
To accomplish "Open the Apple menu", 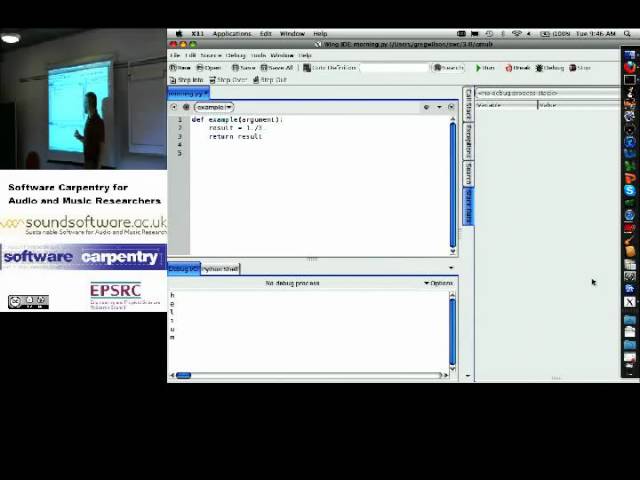I will click(179, 34).
